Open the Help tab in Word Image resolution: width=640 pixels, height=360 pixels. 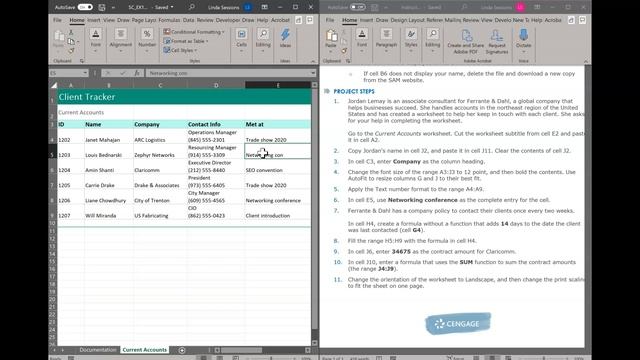(x=537, y=20)
